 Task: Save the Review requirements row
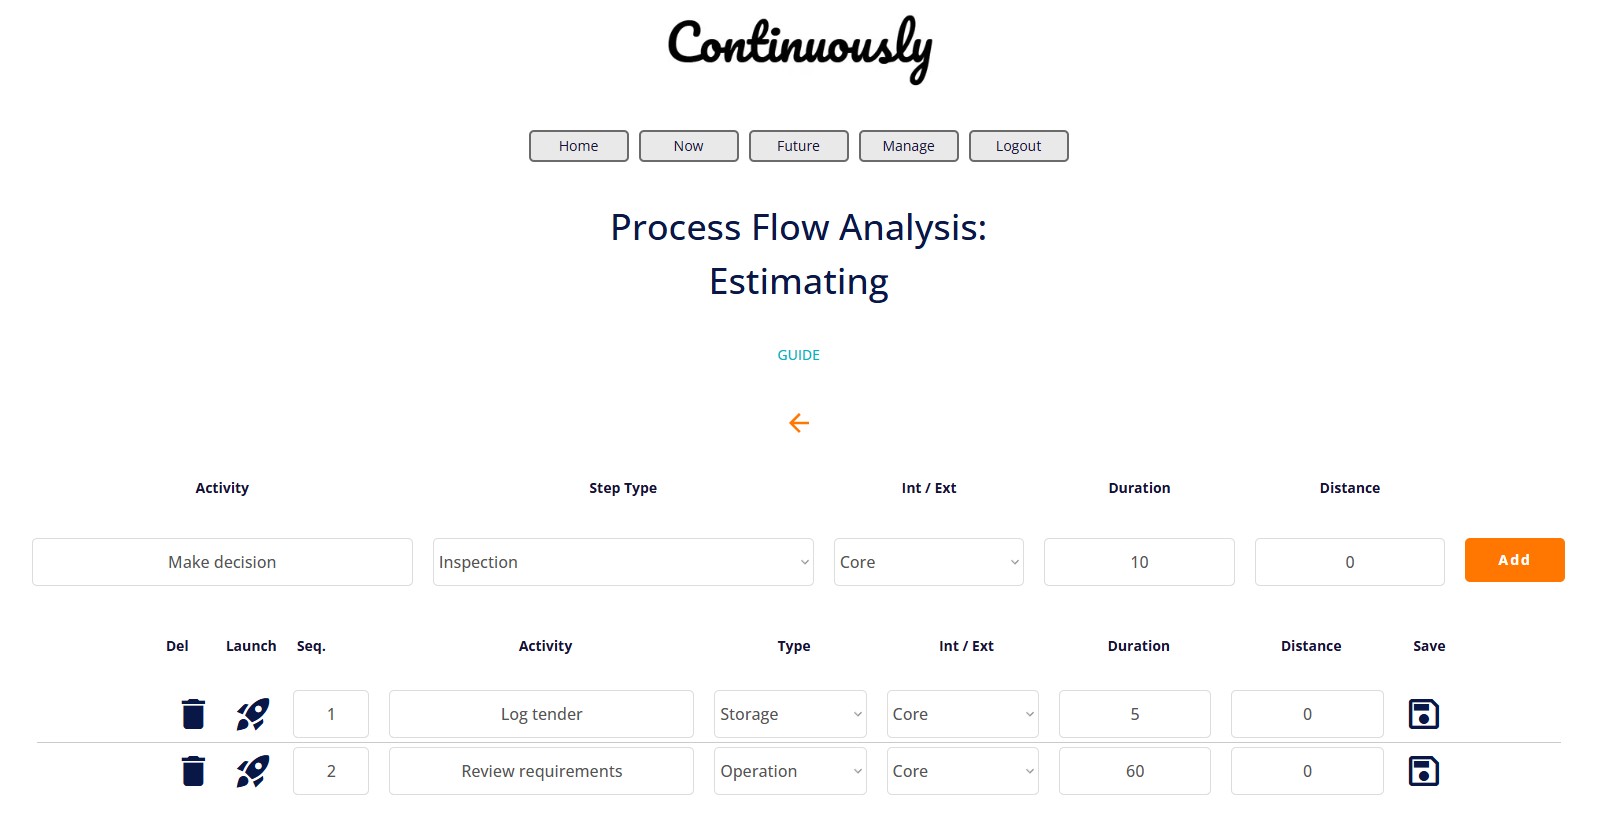click(x=1423, y=771)
